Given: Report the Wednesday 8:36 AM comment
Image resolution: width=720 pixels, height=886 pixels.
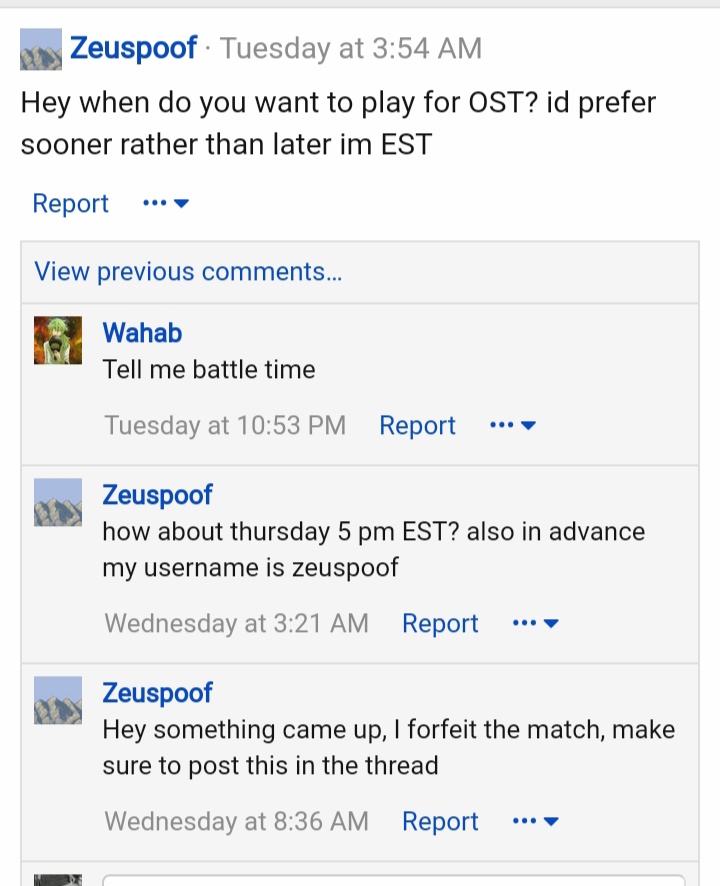Looking at the screenshot, I should pos(440,821).
